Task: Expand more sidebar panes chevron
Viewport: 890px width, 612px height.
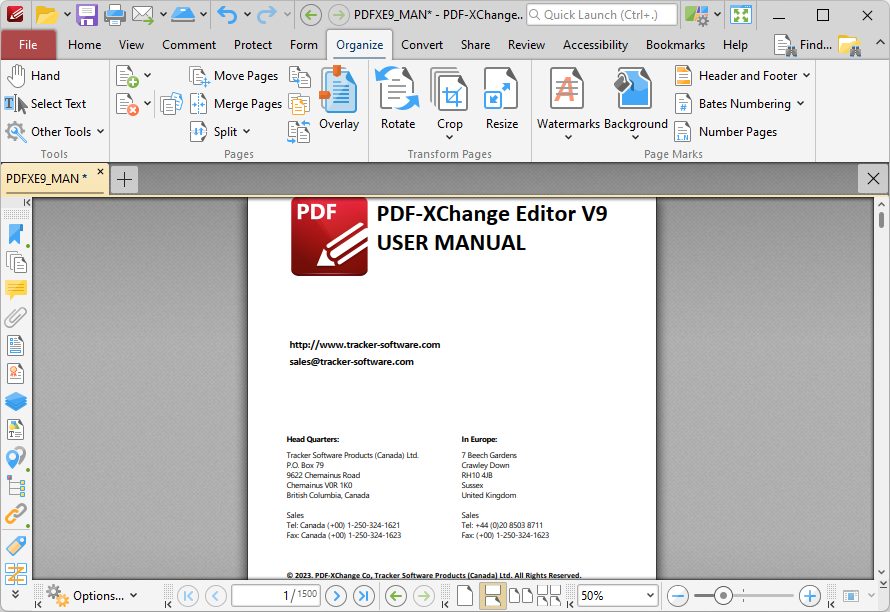Action: click(x=15, y=594)
